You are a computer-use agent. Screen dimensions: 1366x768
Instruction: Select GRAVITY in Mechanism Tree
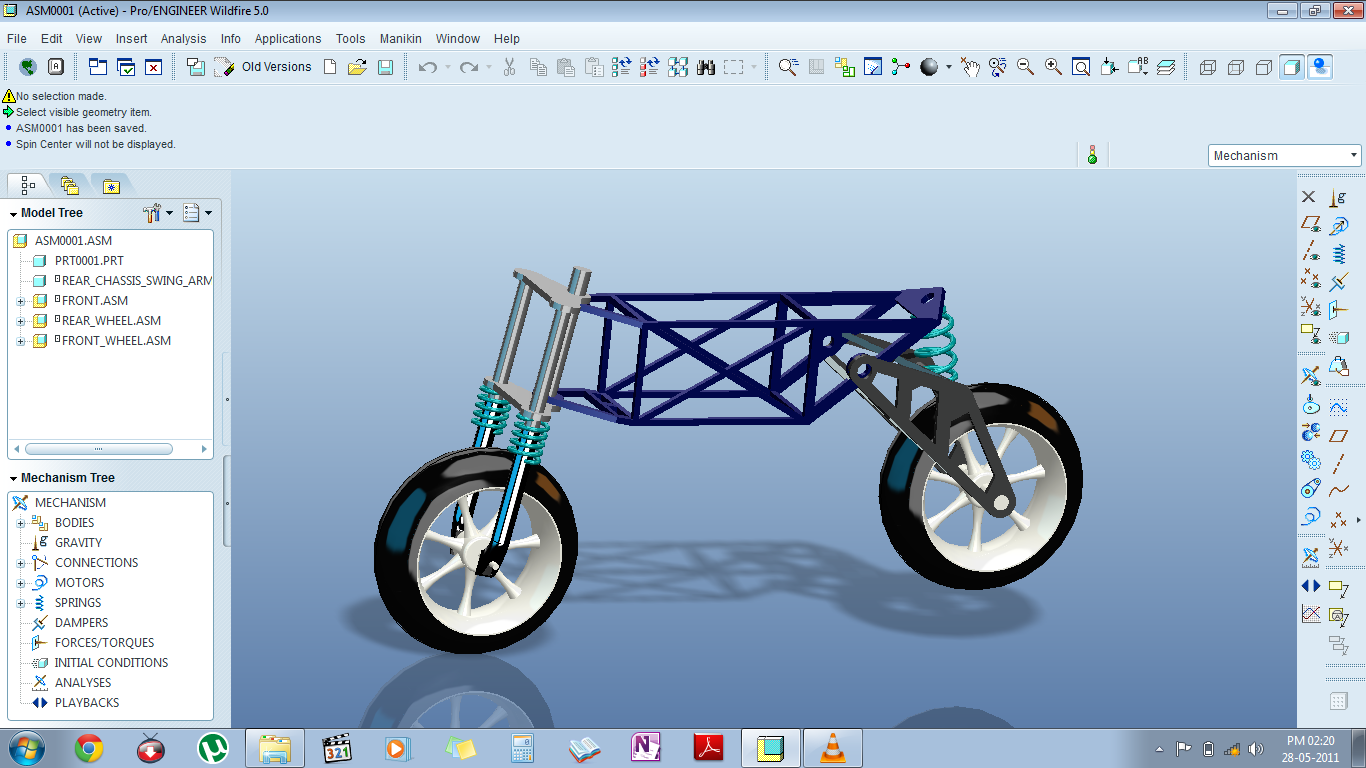(78, 543)
